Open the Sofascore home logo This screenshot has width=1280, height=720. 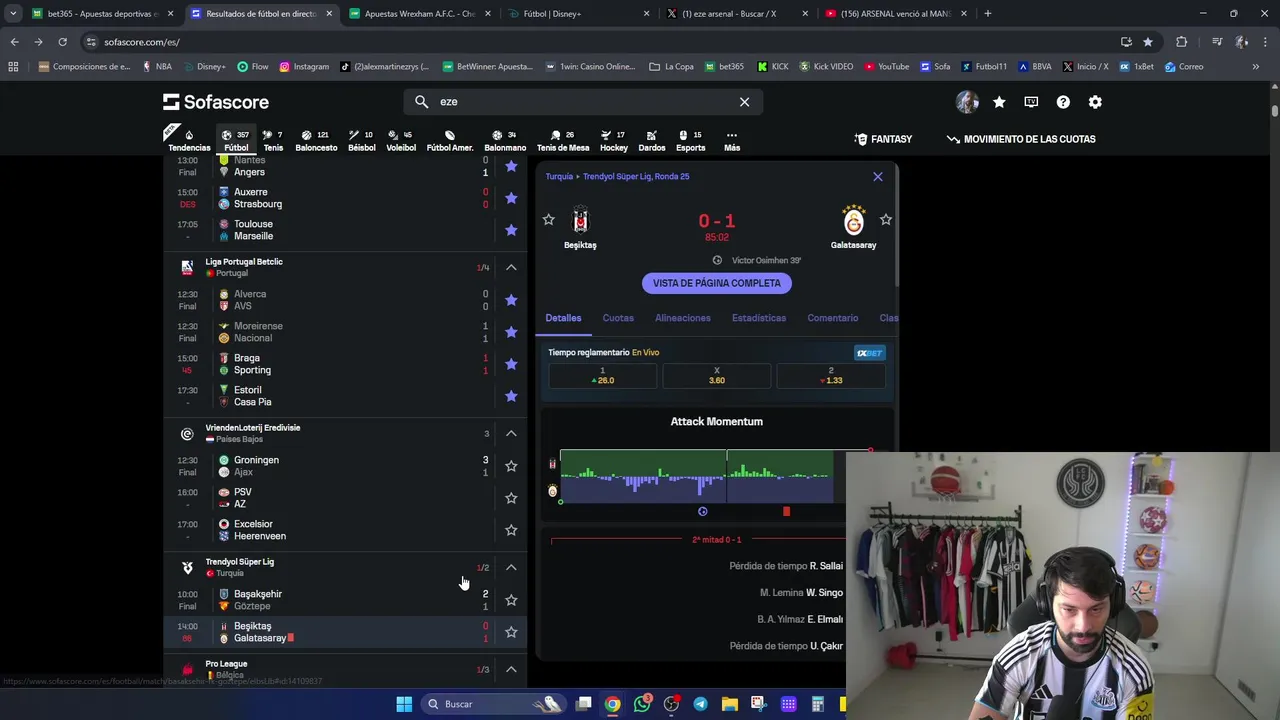pos(216,102)
